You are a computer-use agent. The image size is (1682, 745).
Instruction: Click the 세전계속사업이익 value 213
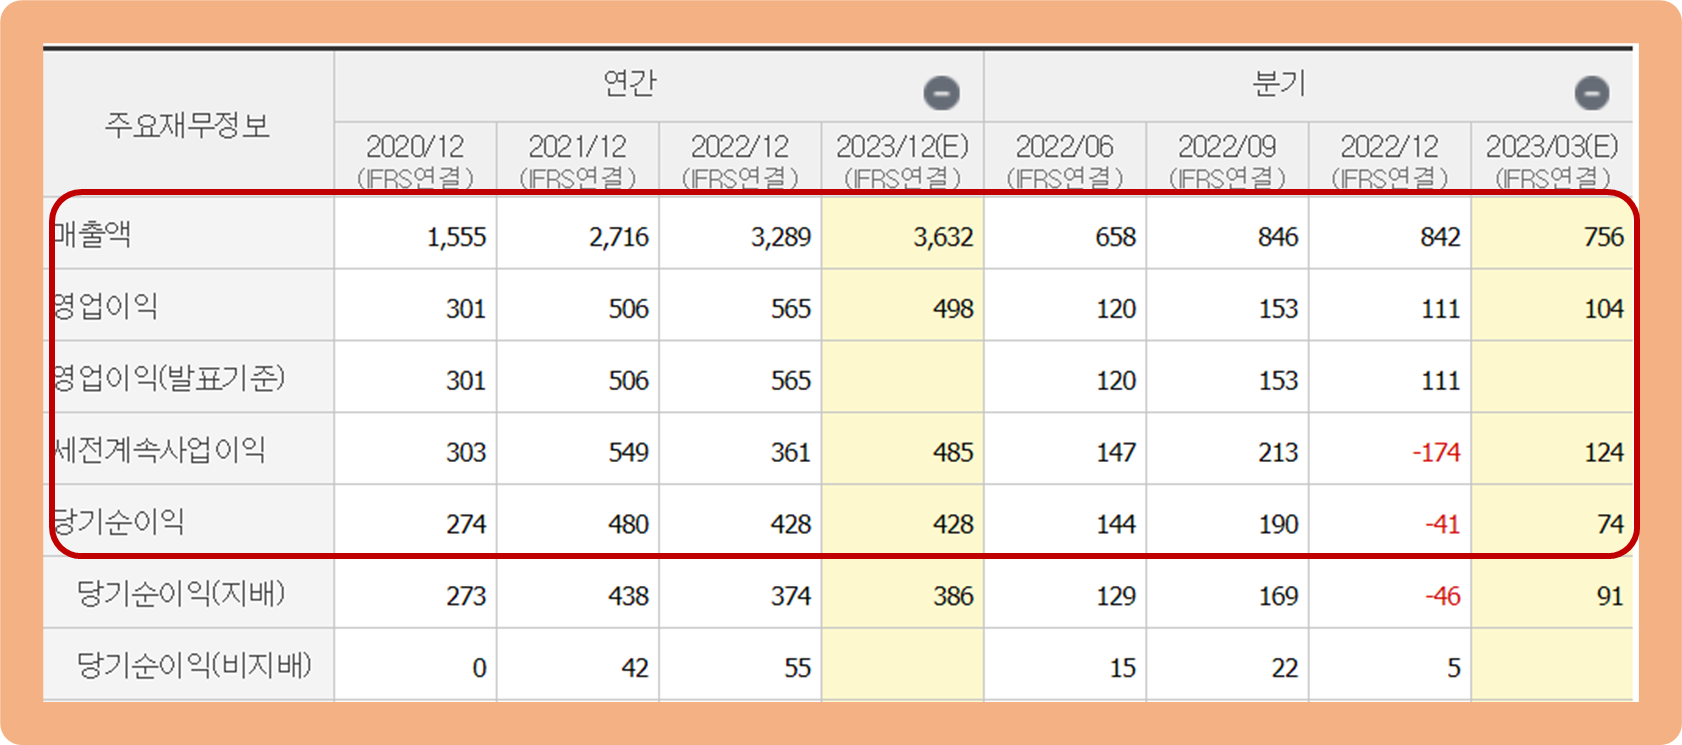(x=1278, y=454)
